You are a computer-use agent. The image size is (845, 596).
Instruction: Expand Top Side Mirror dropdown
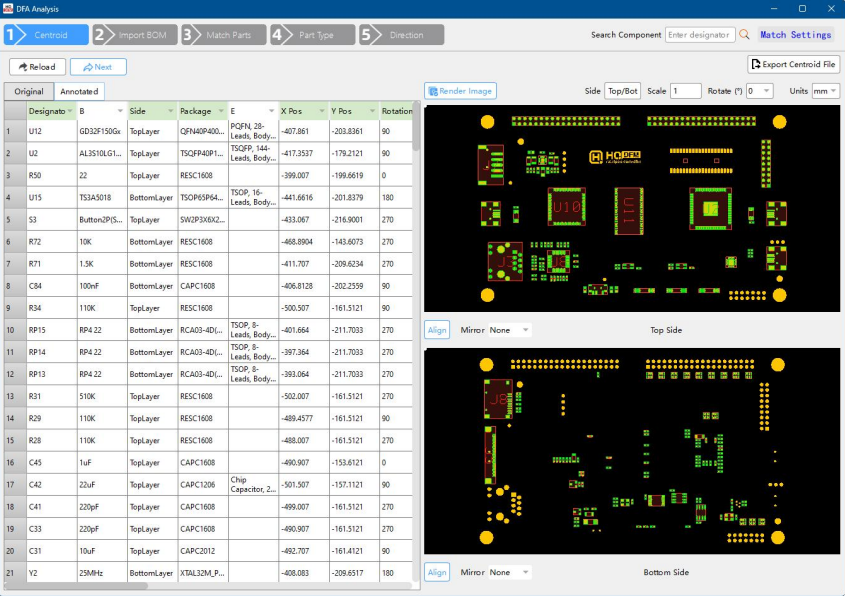click(x=509, y=329)
